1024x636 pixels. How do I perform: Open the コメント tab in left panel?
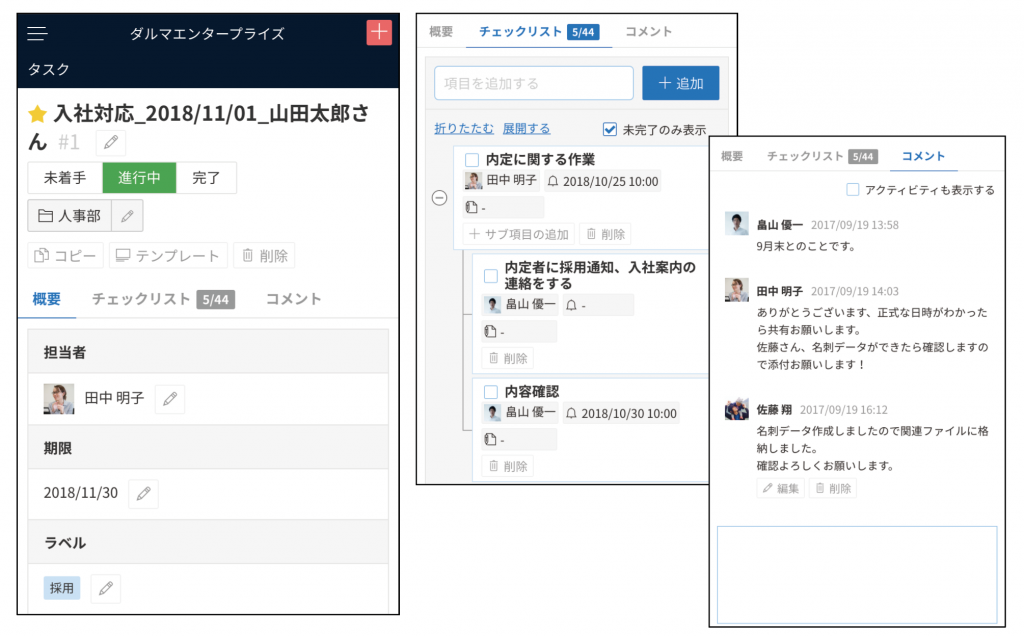coord(293,299)
